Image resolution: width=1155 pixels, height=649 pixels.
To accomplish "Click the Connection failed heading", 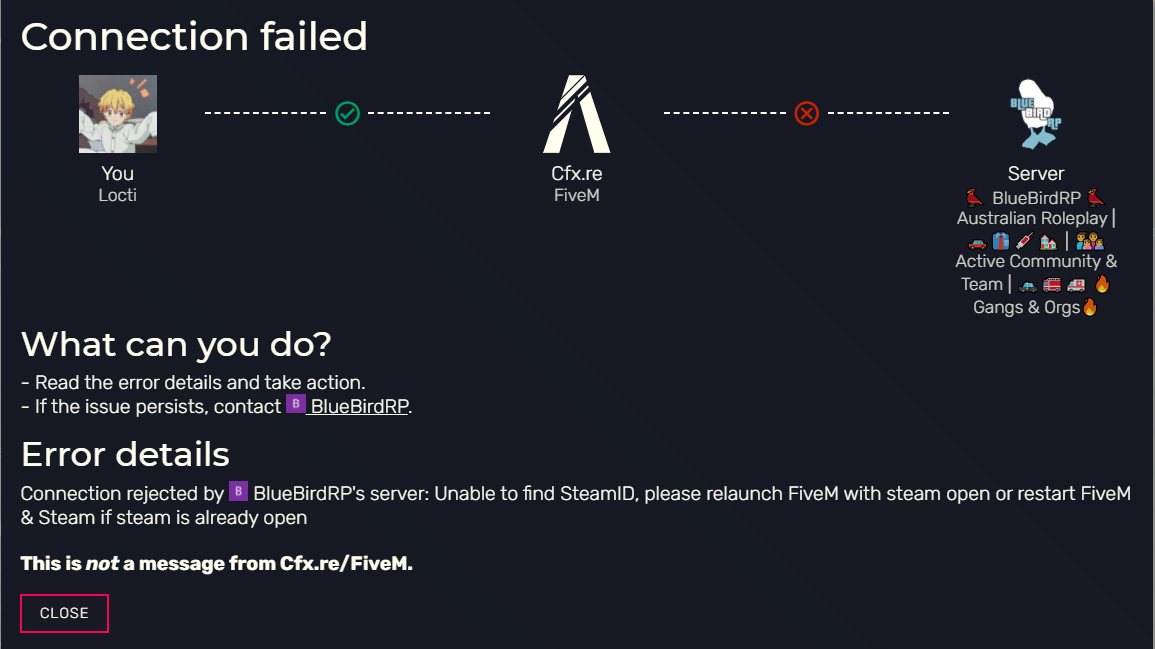I will pyautogui.click(x=194, y=37).
